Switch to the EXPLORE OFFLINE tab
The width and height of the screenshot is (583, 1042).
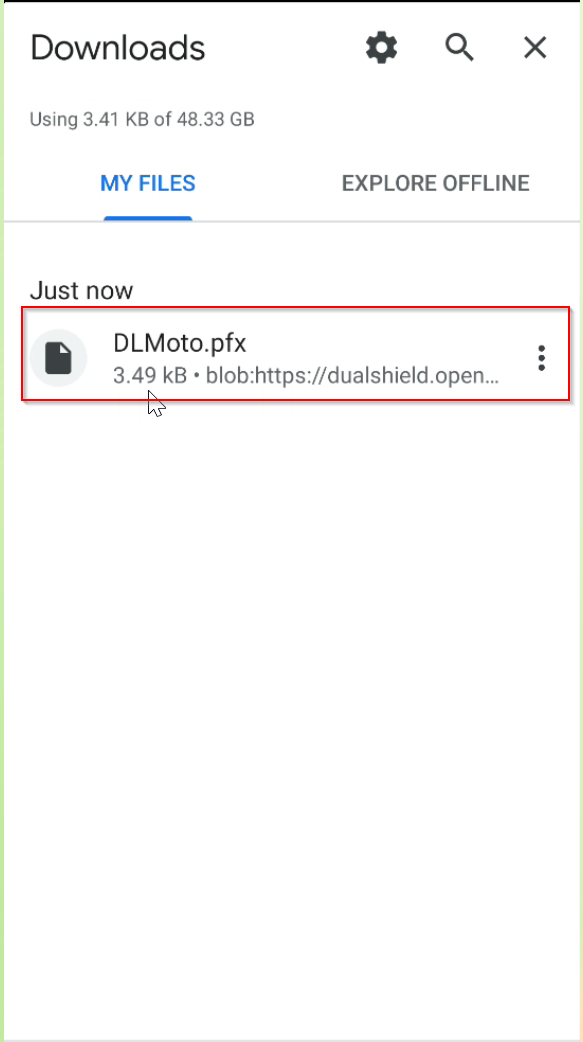435,183
